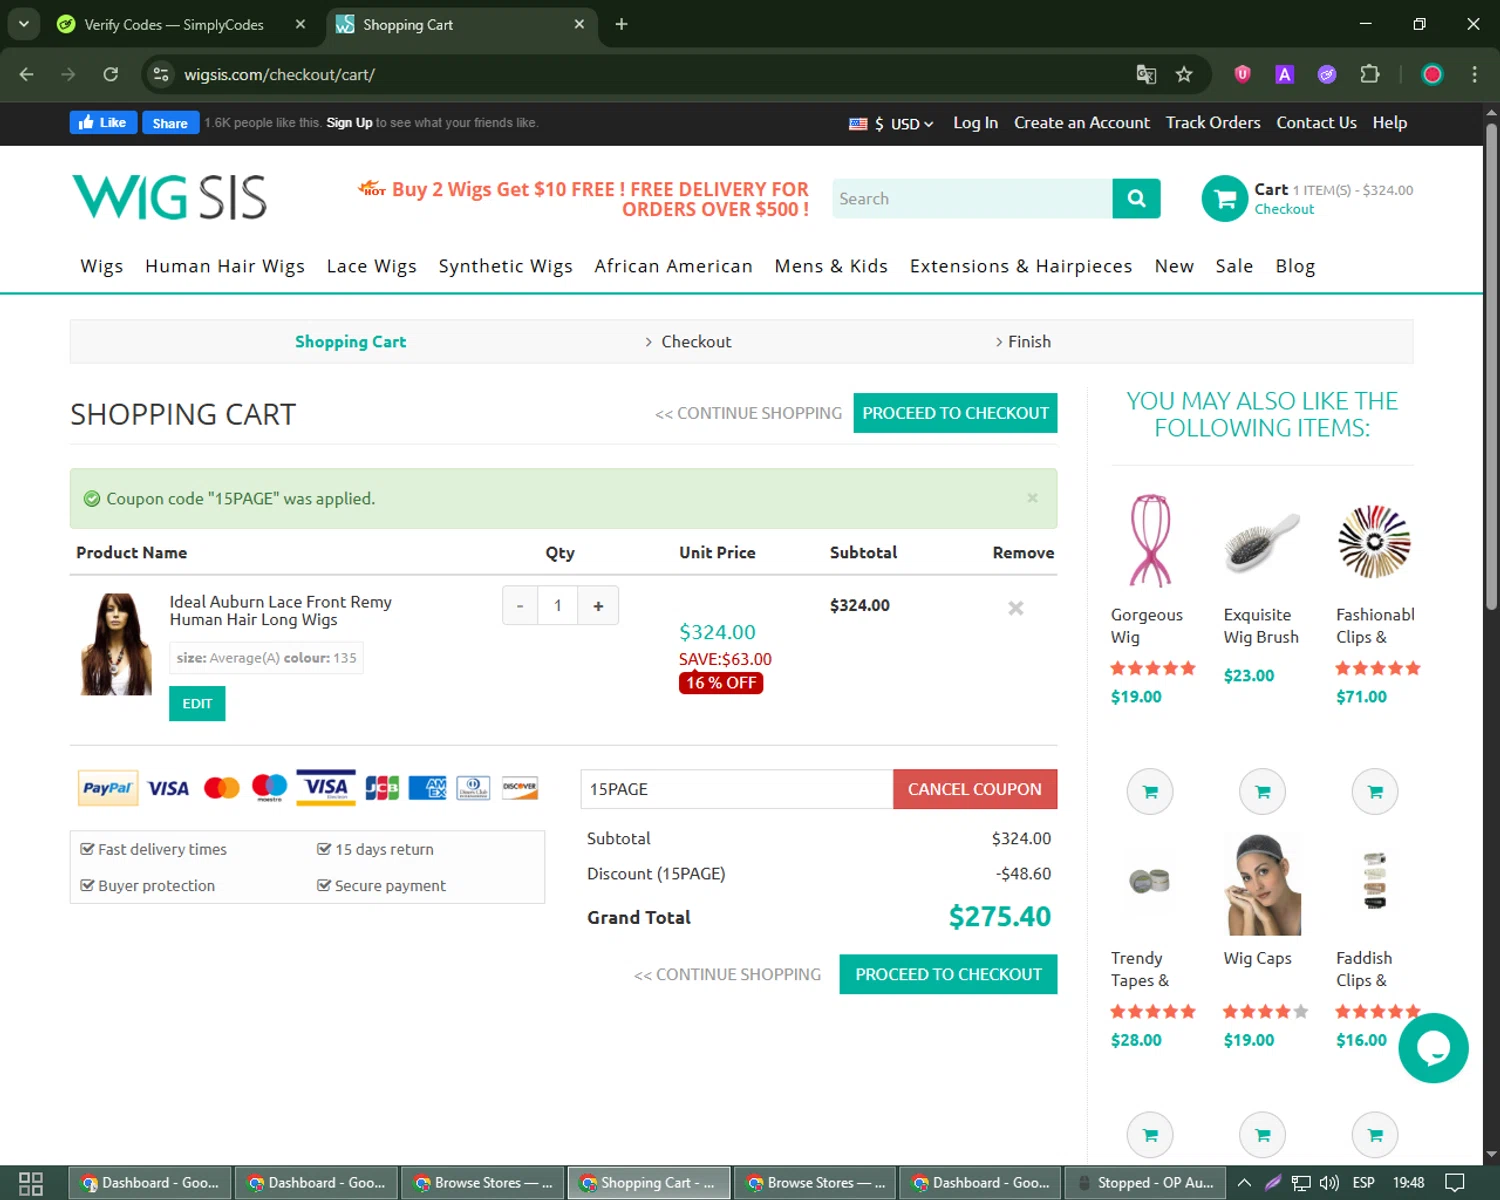Add Gorgeous Wig stand to cart
Image resolution: width=1500 pixels, height=1200 pixels.
click(x=1150, y=792)
